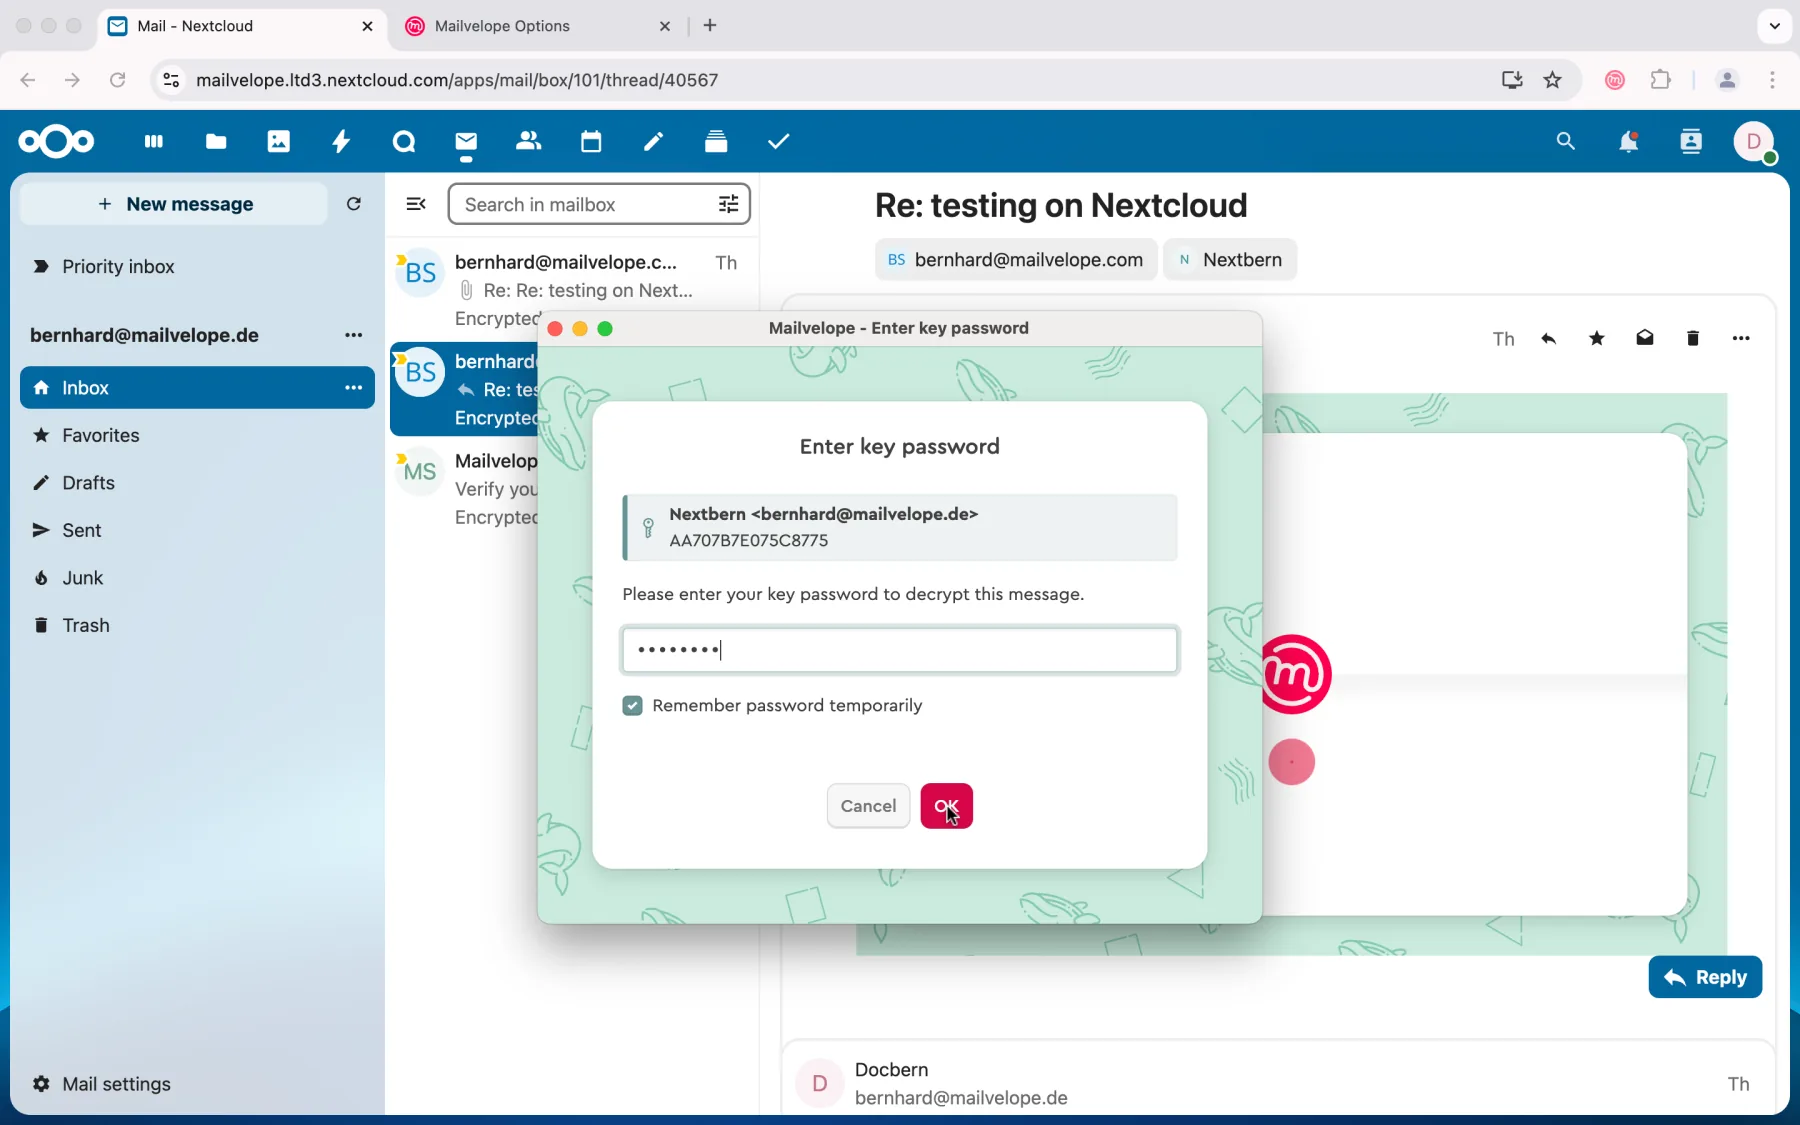This screenshot has height=1125, width=1800.
Task: Click the Nextbern key AA707B7E075C8775 entry
Action: [900, 527]
